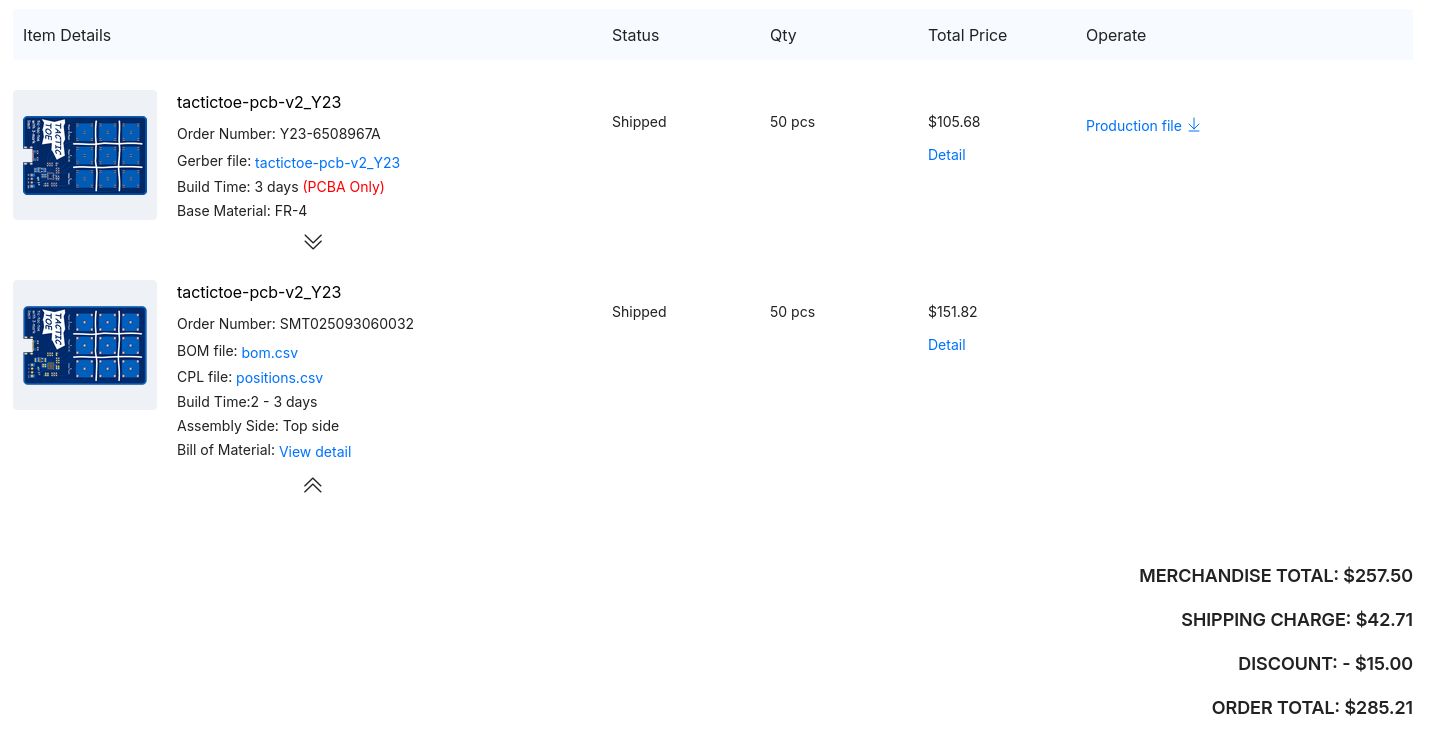Image resolution: width=1437 pixels, height=740 pixels.
Task: Open the positions.csv CPL file link
Action: 279,377
